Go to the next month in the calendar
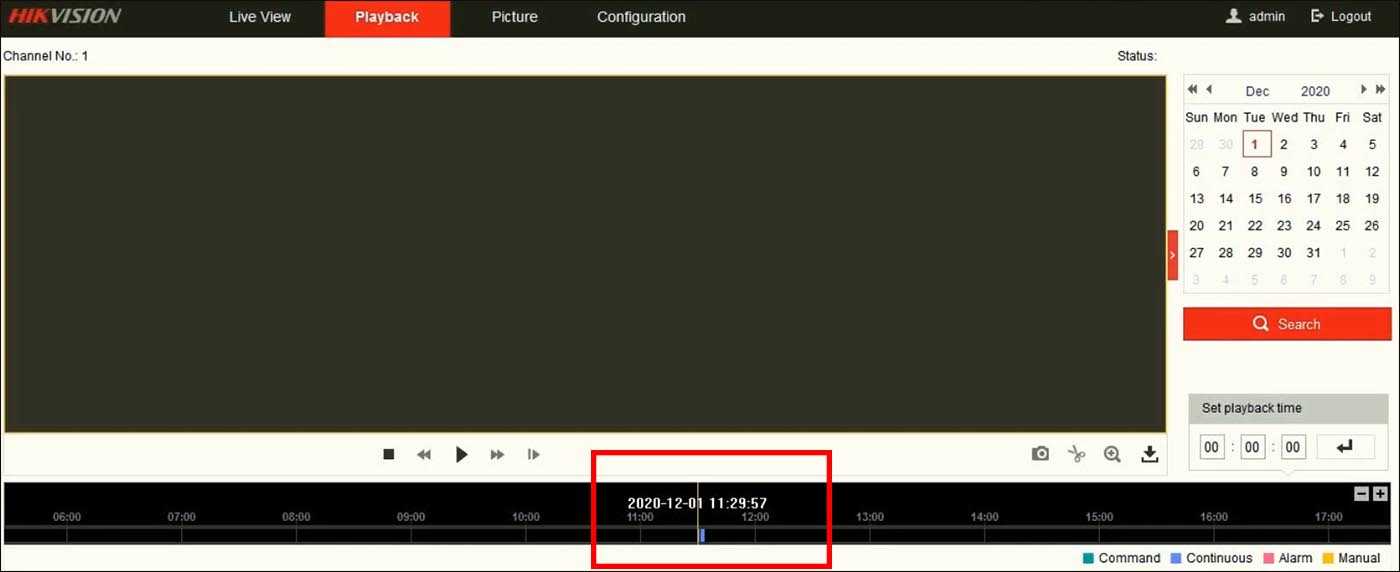Viewport: 1400px width, 572px height. tap(1364, 90)
